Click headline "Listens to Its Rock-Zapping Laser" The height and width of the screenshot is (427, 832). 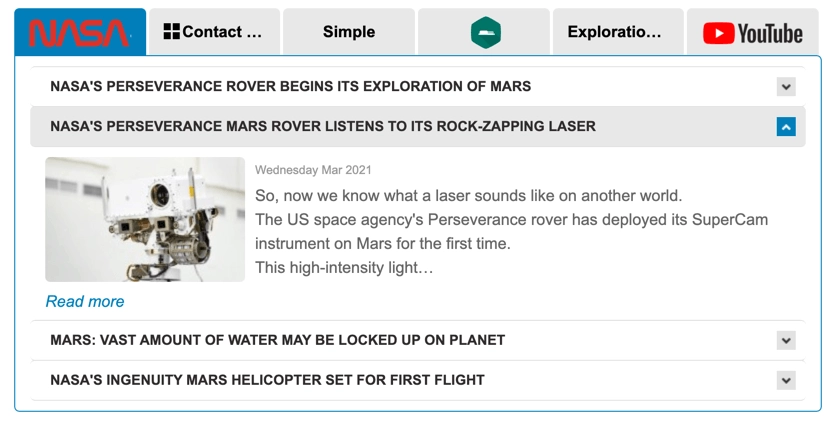pyautogui.click(x=322, y=127)
